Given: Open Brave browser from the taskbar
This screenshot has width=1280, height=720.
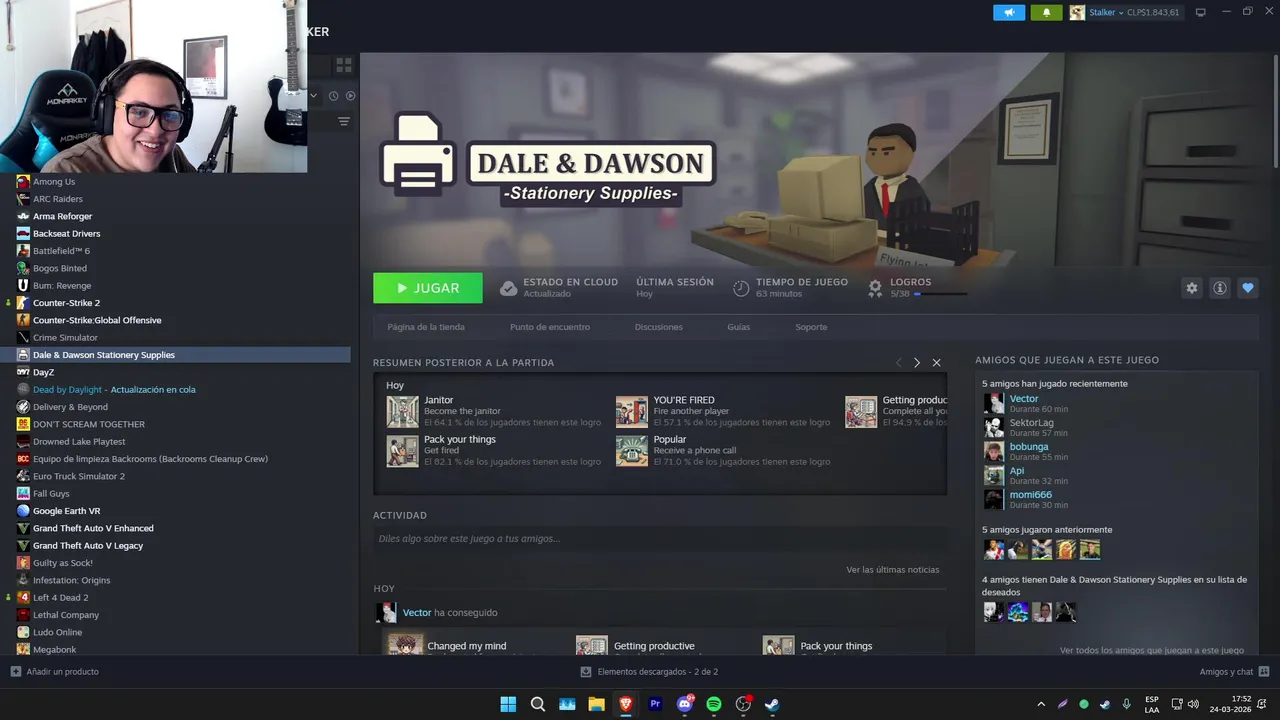Looking at the screenshot, I should tap(626, 704).
